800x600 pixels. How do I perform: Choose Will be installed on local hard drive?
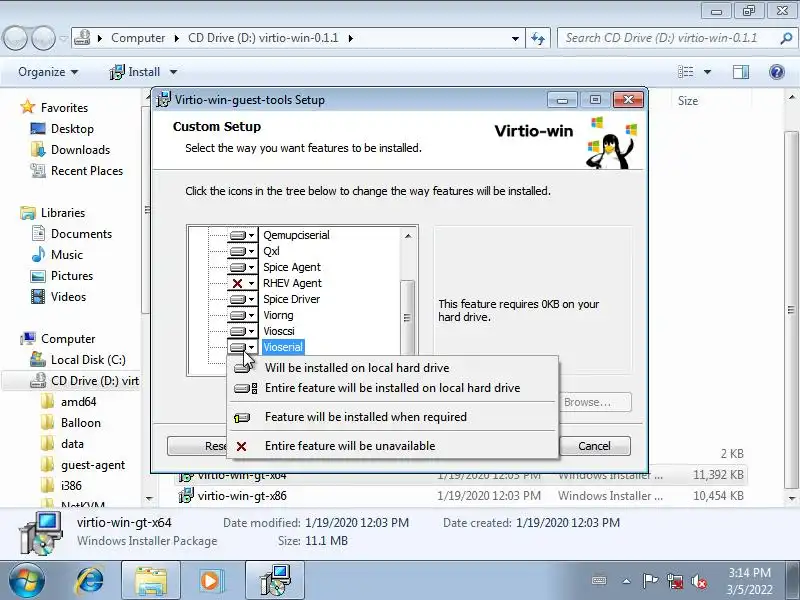click(392, 368)
